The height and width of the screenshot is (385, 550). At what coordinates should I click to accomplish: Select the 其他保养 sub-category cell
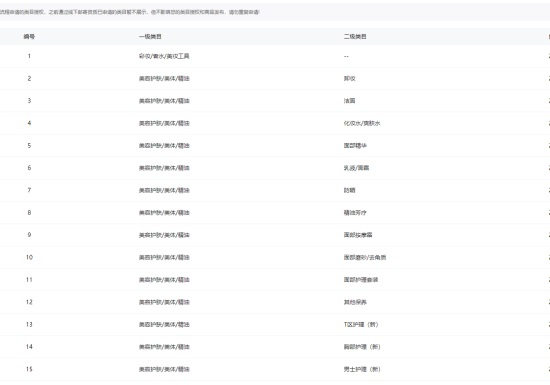355,302
